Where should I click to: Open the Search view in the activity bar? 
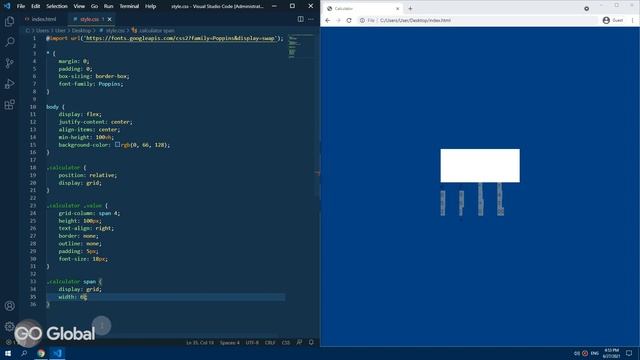click(9, 42)
